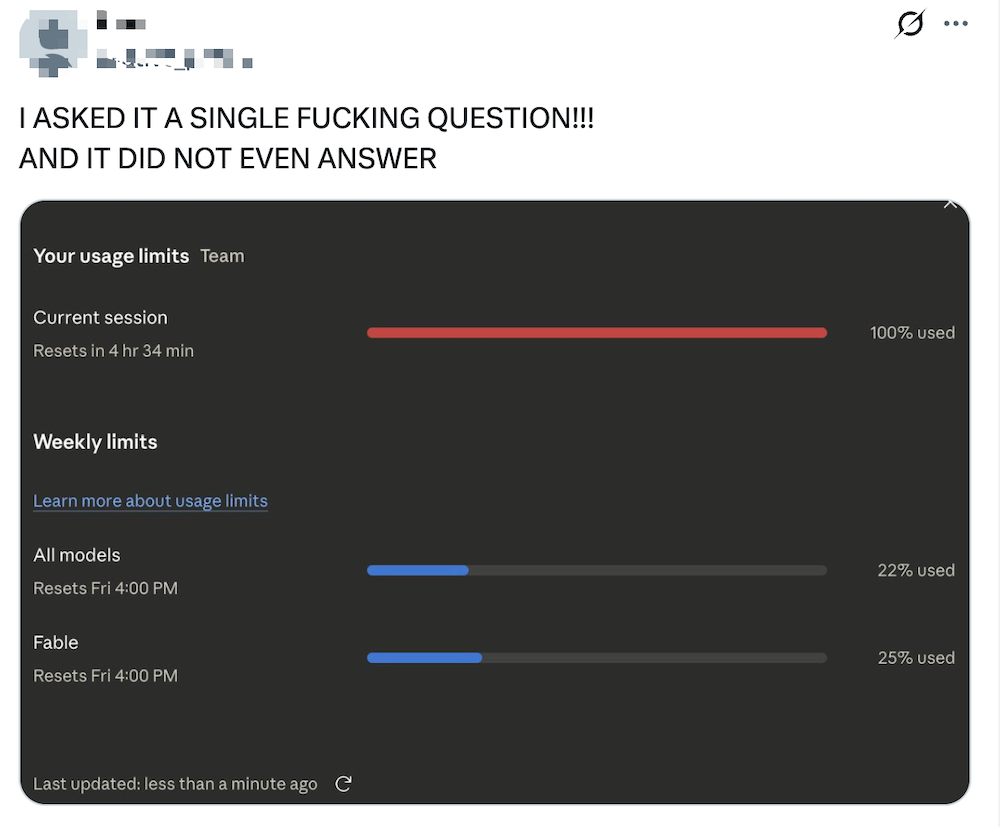
Task: Click the All models weekly usage bar
Action: pos(597,570)
